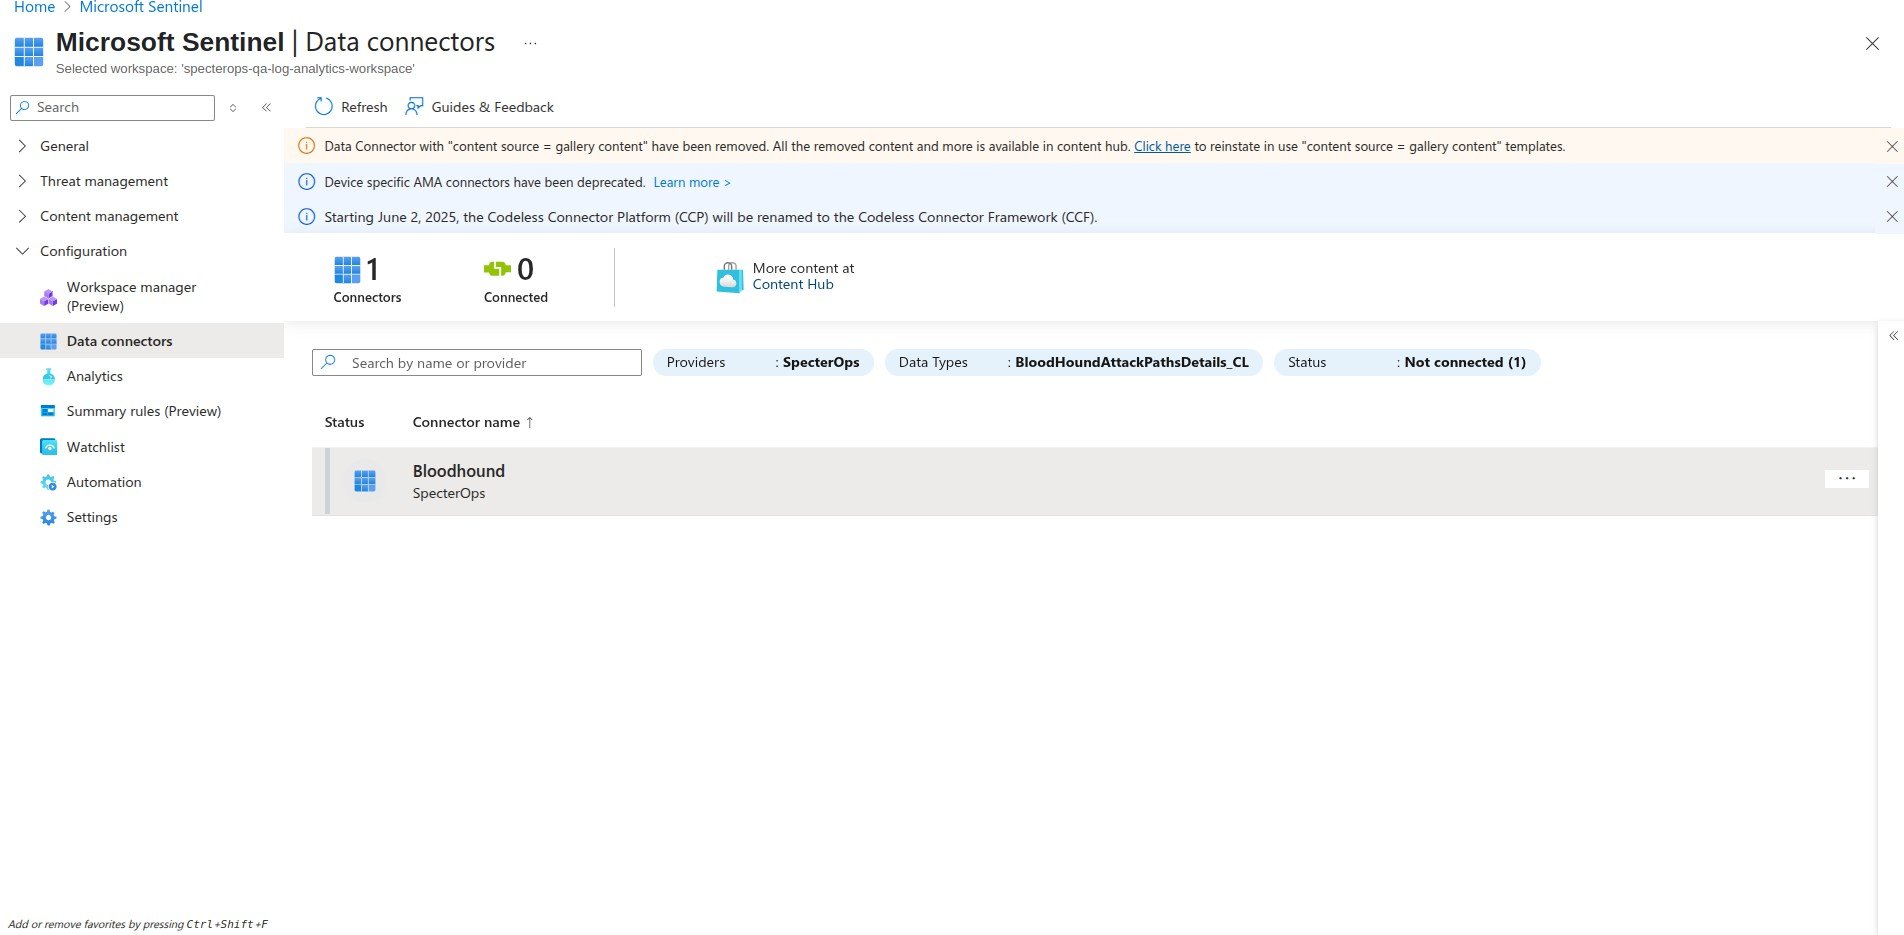Dismiss the Codeless Connector Platform rename banner
The width and height of the screenshot is (1904, 935).
[1892, 217]
